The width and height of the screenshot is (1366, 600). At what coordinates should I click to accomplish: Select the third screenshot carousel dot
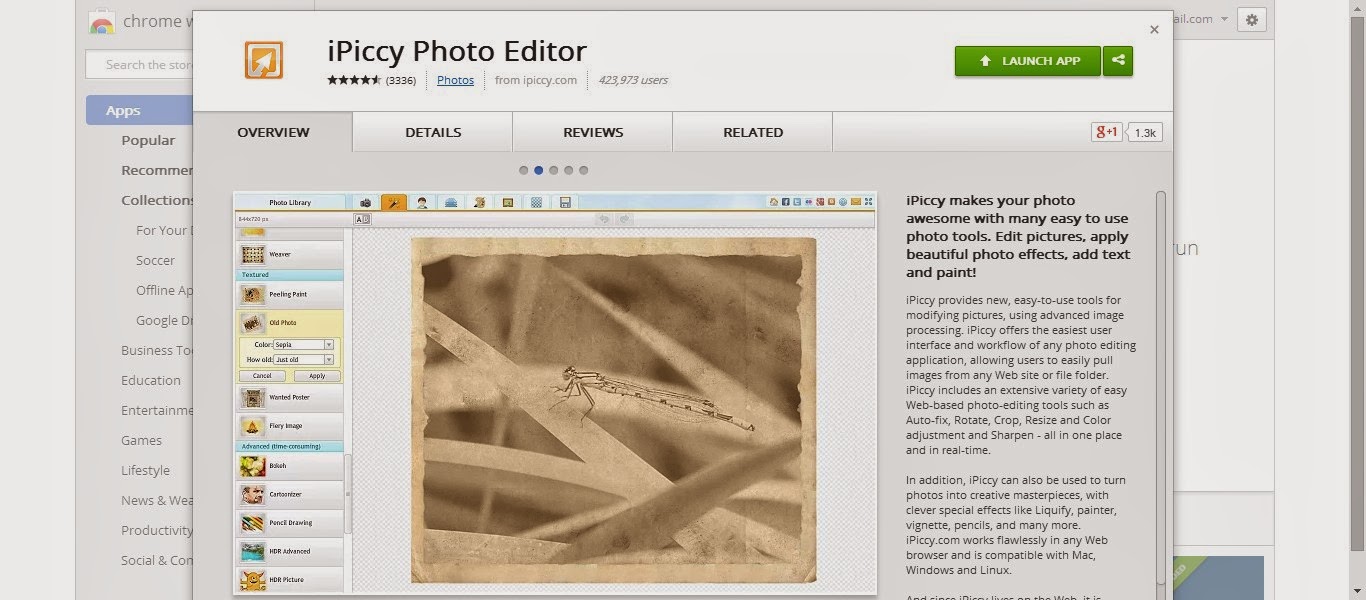[553, 170]
